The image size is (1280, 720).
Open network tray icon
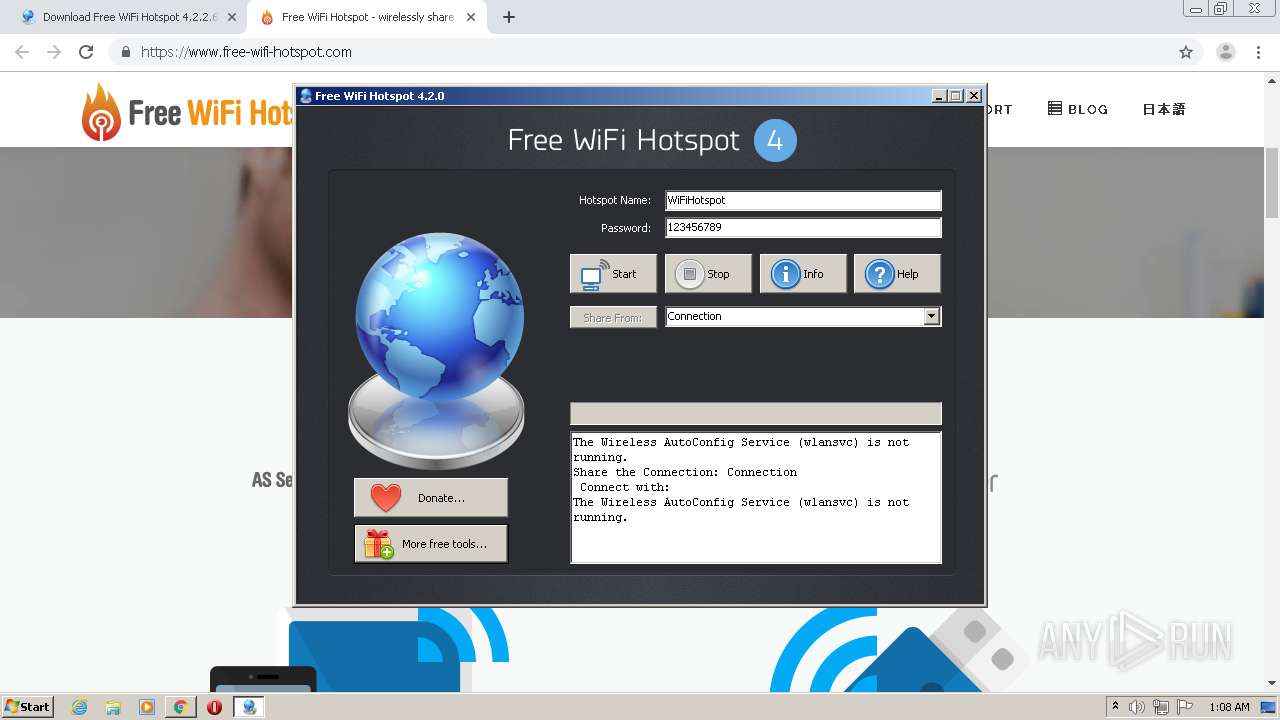[x=1161, y=707]
